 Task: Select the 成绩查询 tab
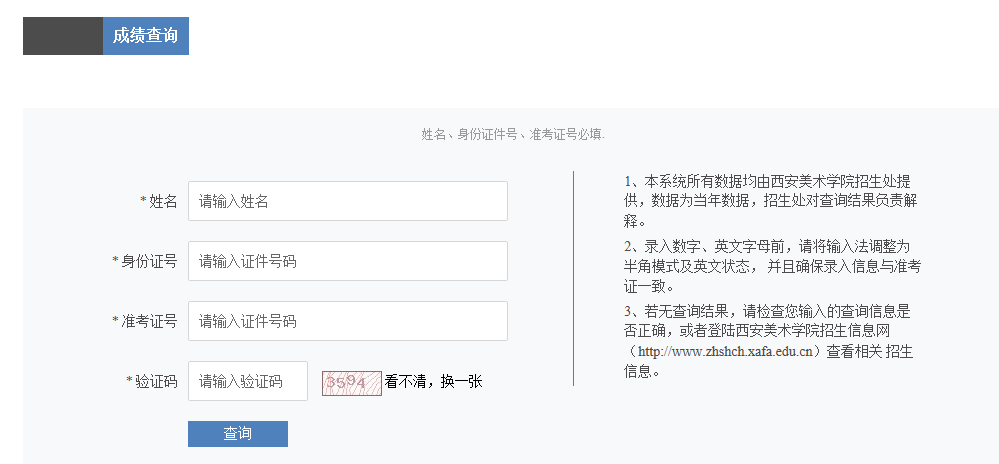[145, 36]
